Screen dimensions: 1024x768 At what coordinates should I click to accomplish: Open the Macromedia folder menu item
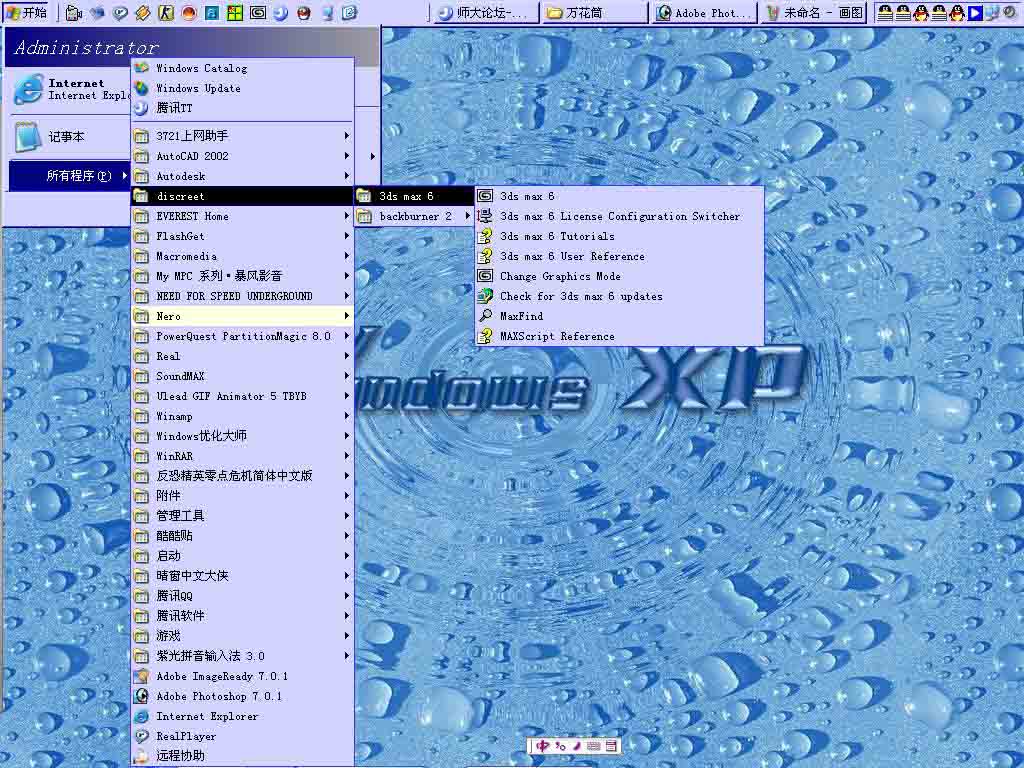click(186, 256)
